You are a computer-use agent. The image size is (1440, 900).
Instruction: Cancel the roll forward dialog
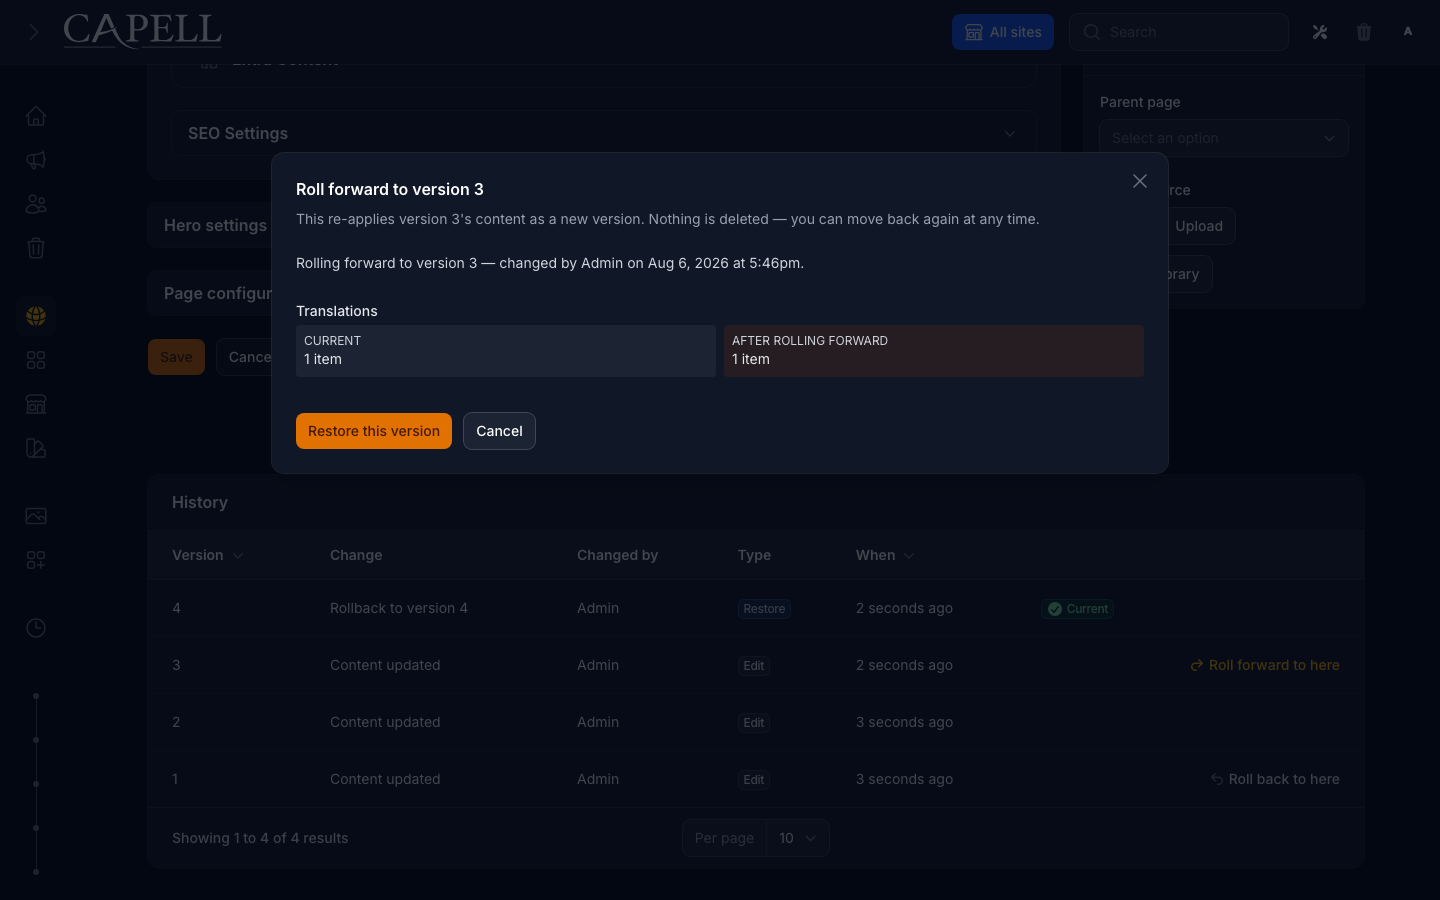499,431
